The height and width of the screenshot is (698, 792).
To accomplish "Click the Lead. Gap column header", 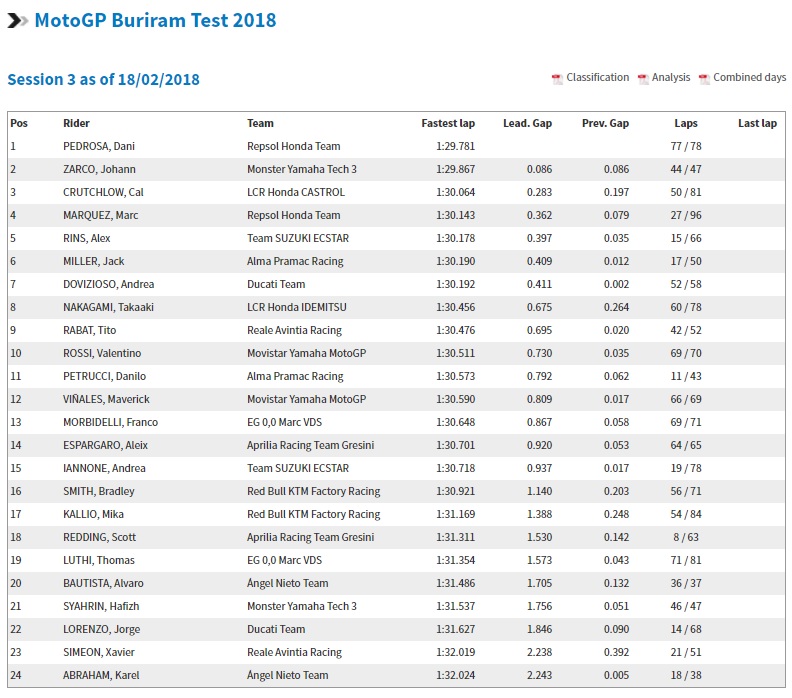I will pyautogui.click(x=527, y=123).
